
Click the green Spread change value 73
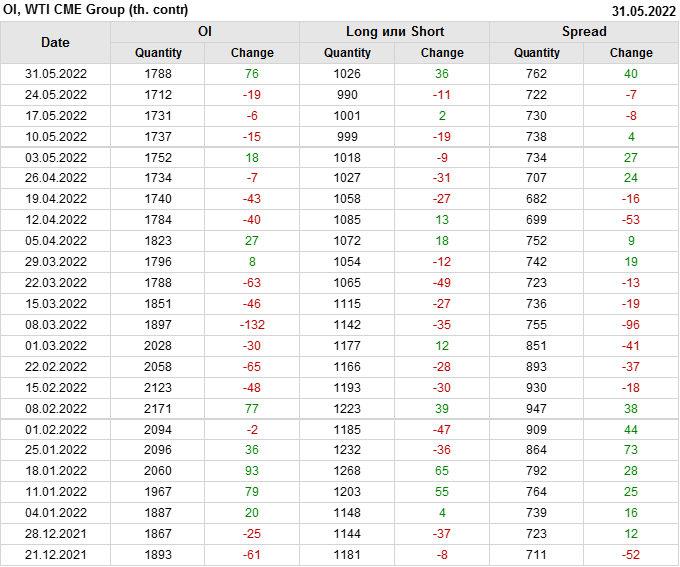coord(631,451)
